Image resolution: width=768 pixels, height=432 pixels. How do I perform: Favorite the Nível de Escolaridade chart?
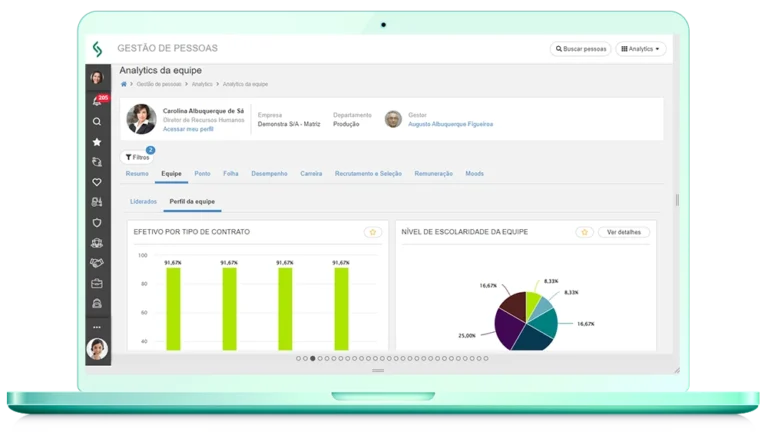tap(584, 232)
